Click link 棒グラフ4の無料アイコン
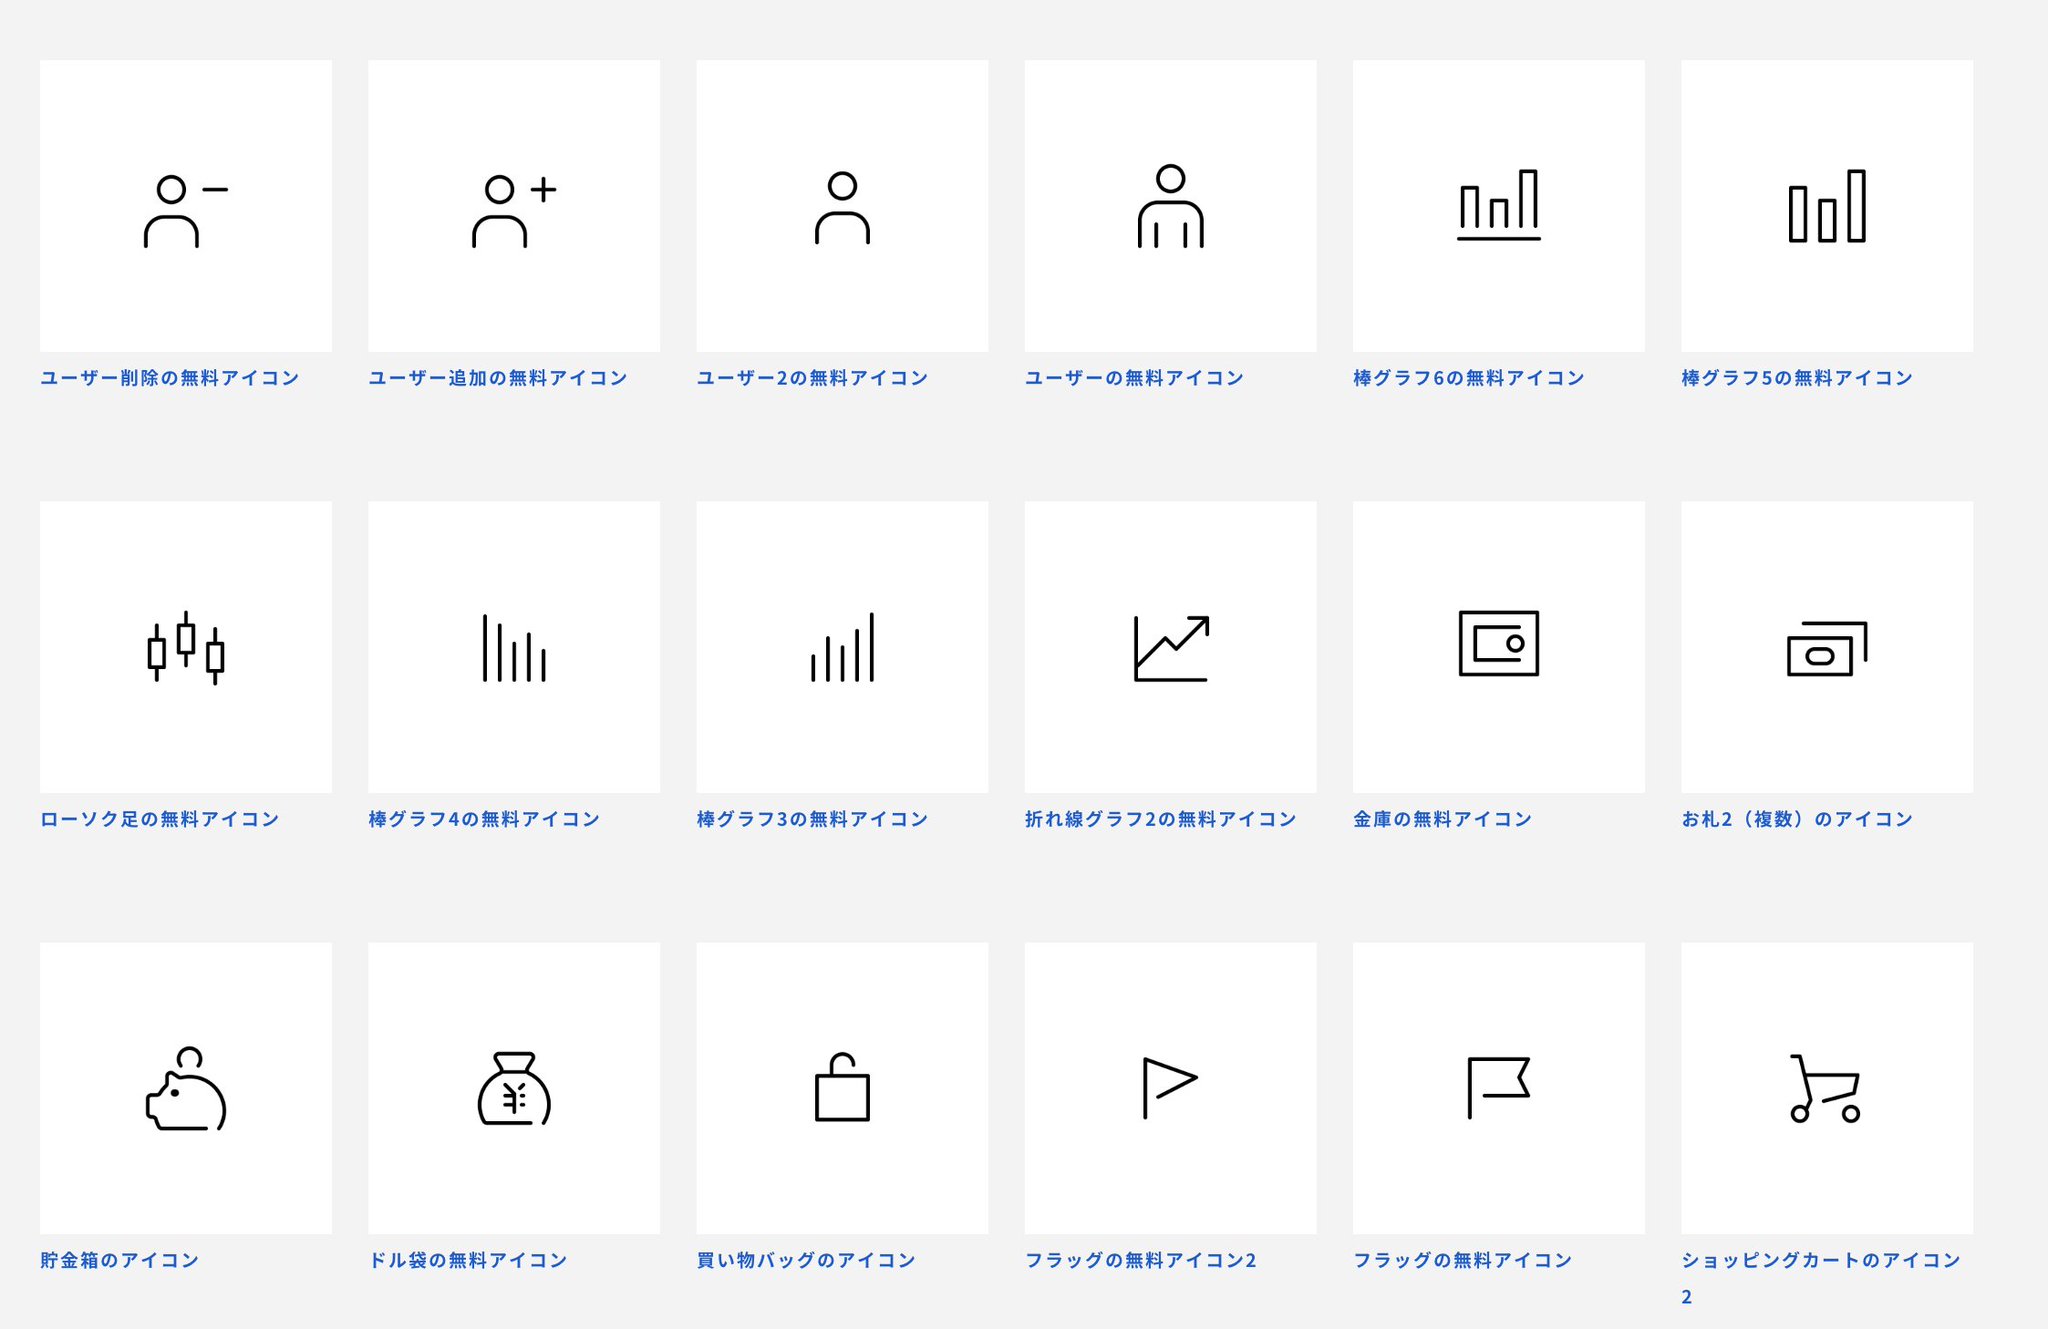Screen dimensions: 2048x1329 (x=484, y=819)
